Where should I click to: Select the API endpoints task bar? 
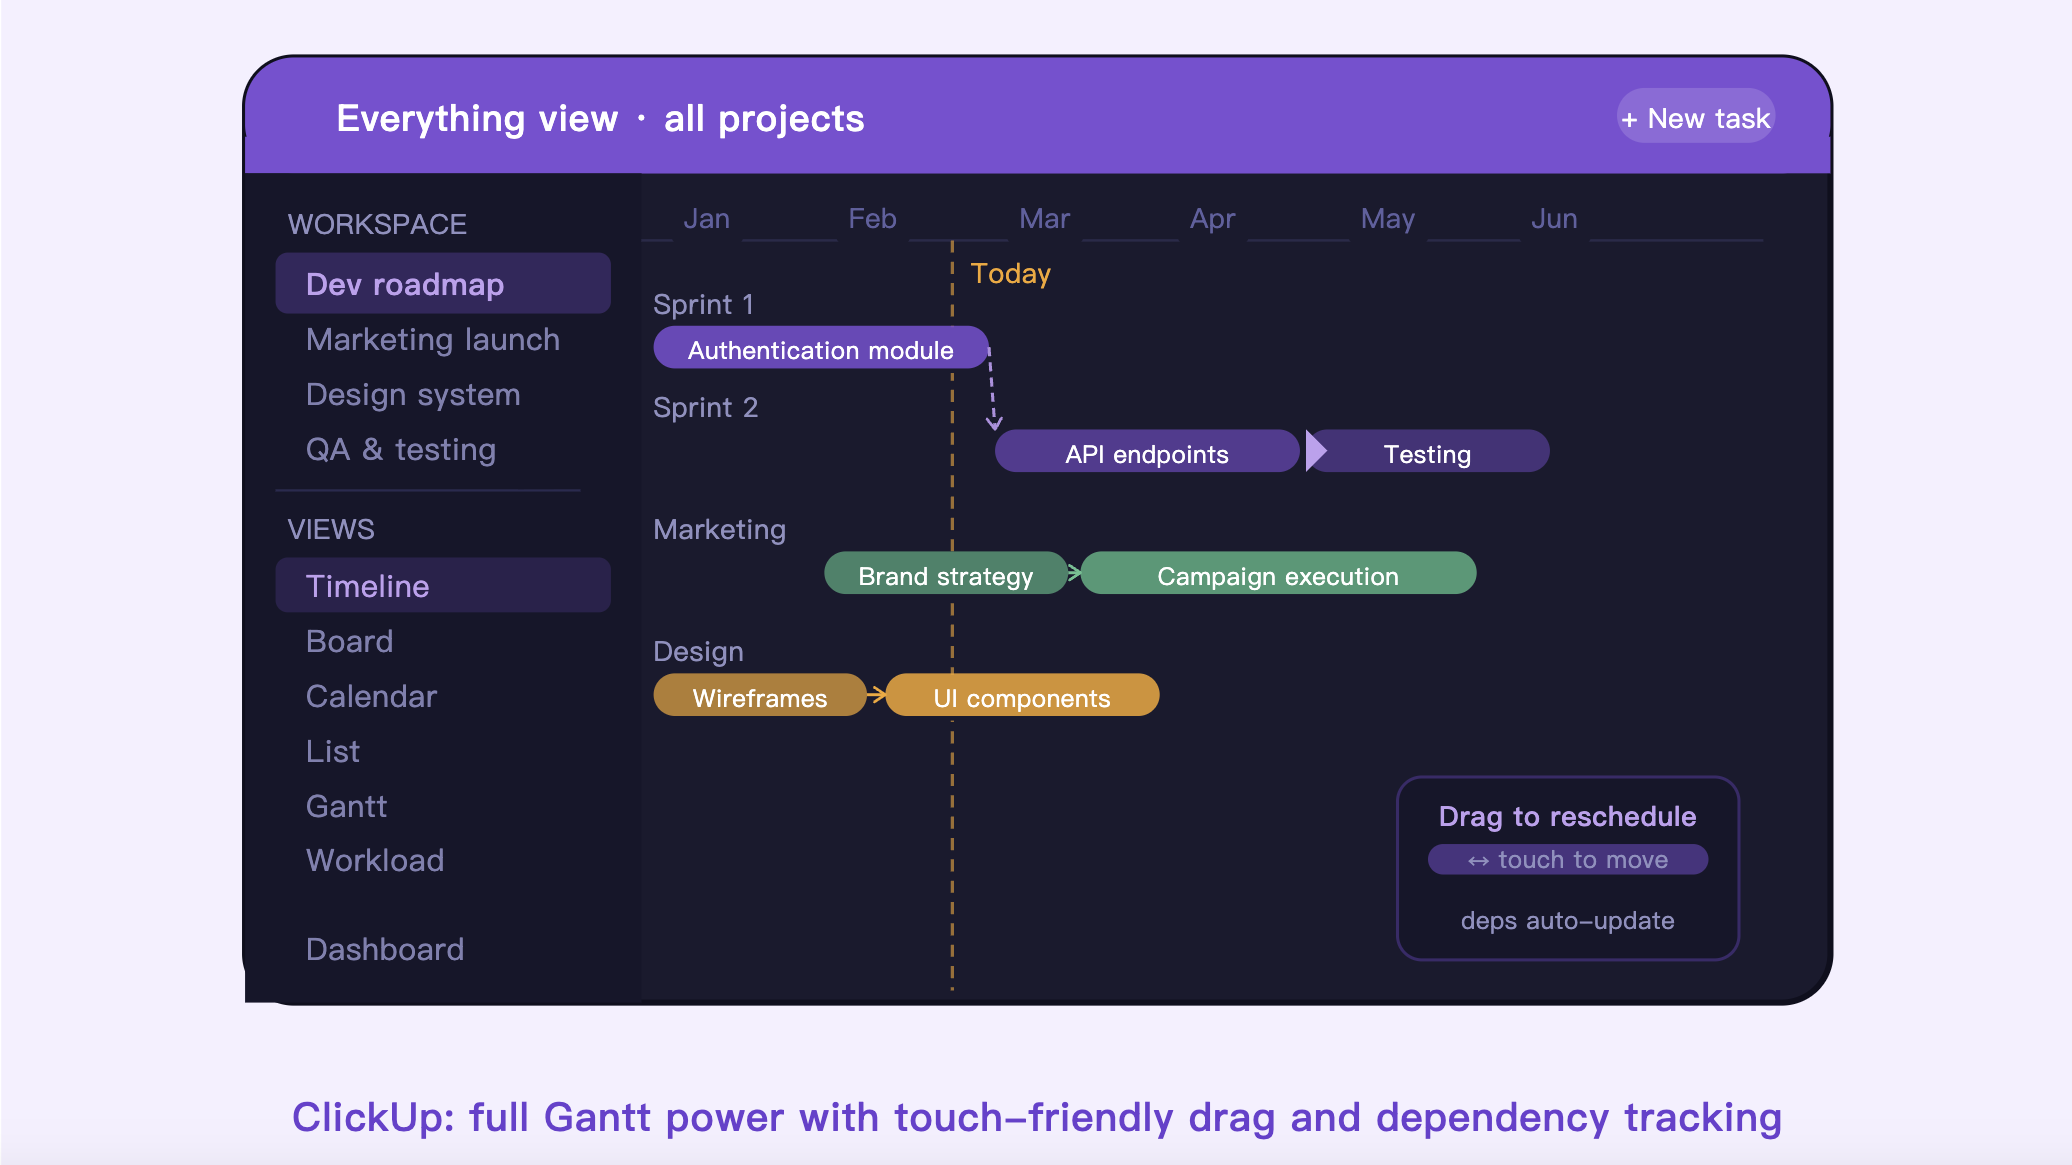coord(1147,451)
